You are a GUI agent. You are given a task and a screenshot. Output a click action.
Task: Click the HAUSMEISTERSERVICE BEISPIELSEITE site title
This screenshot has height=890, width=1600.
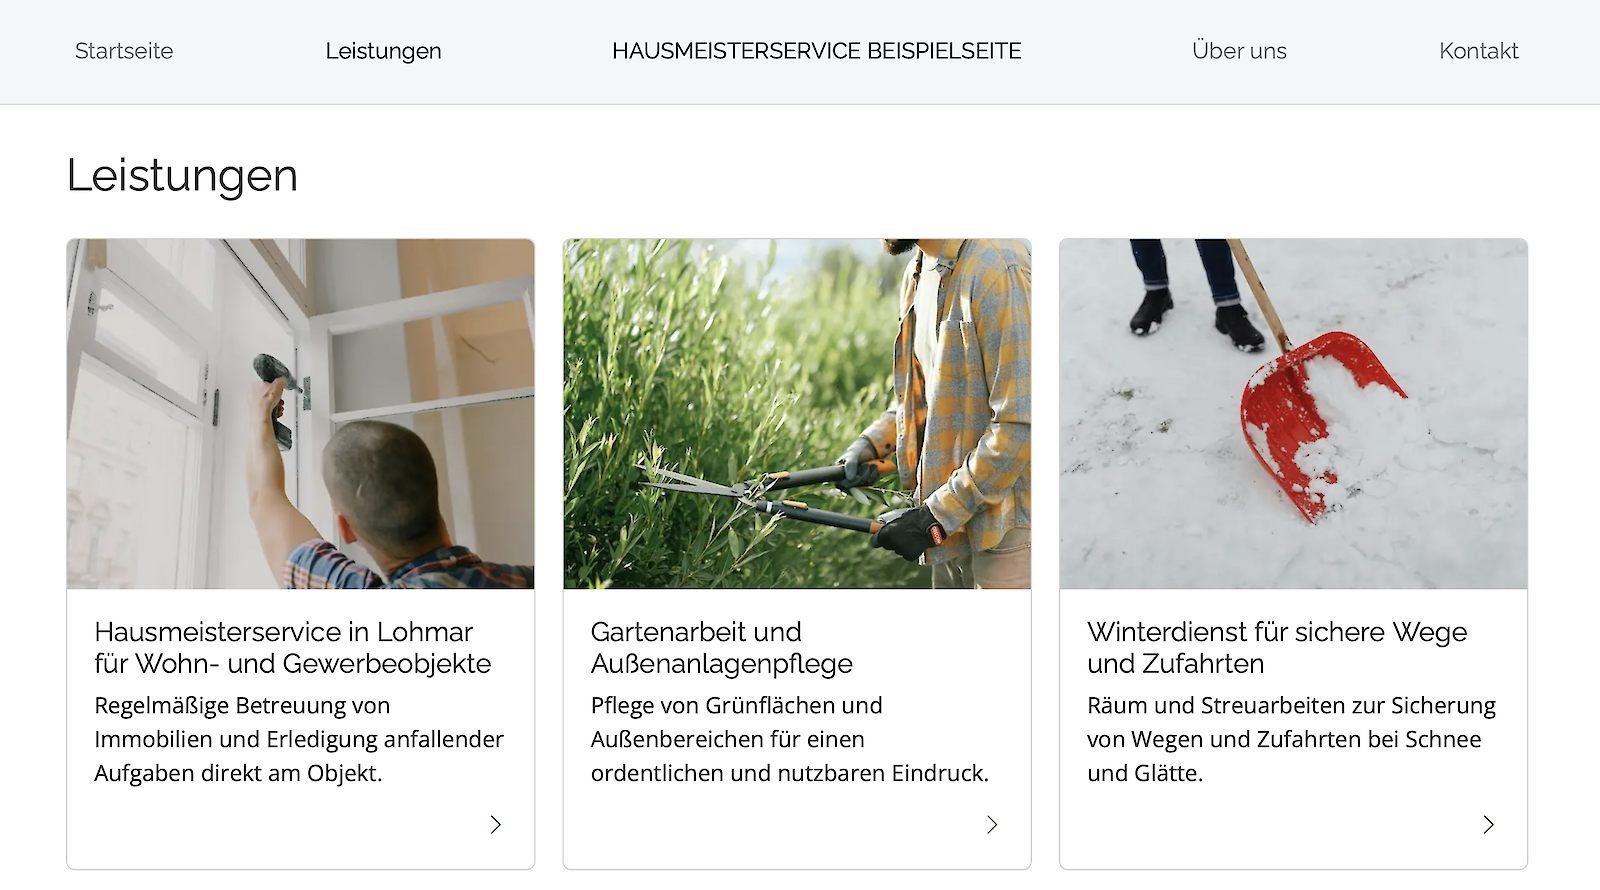(816, 51)
